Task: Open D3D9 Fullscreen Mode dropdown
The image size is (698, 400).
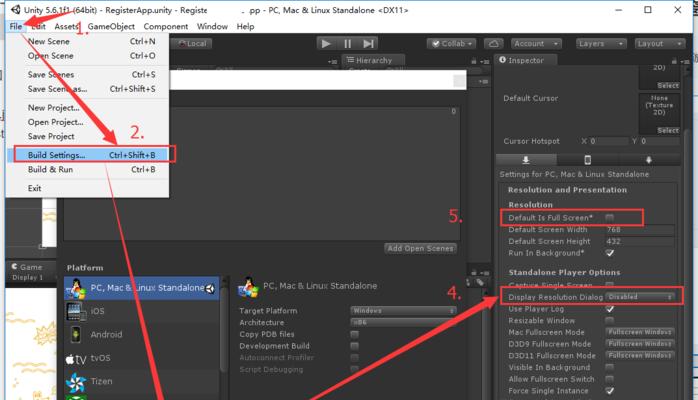Action: (x=640, y=343)
